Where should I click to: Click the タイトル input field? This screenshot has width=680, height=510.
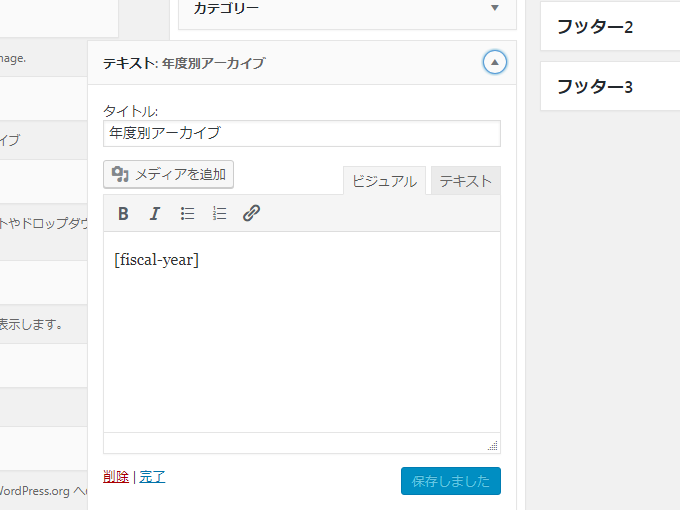(301, 133)
